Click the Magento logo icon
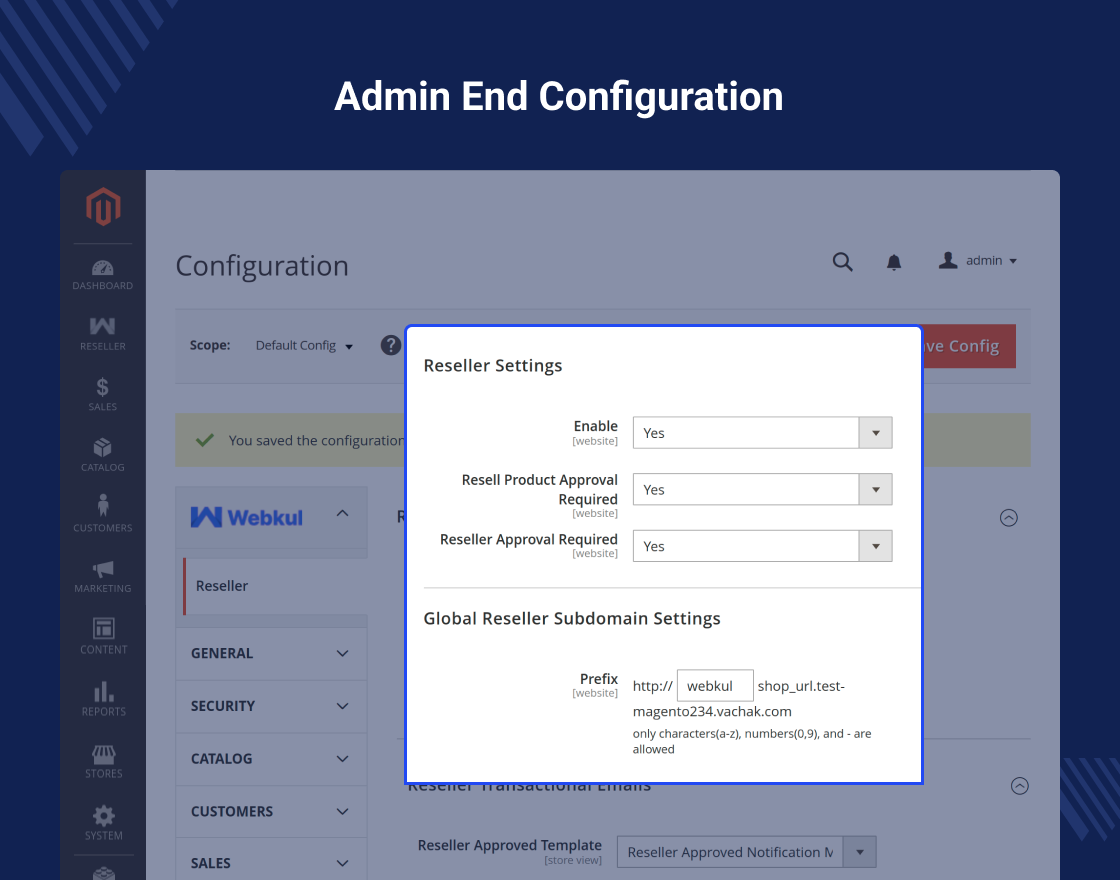Viewport: 1120px width, 880px height. coord(103,207)
